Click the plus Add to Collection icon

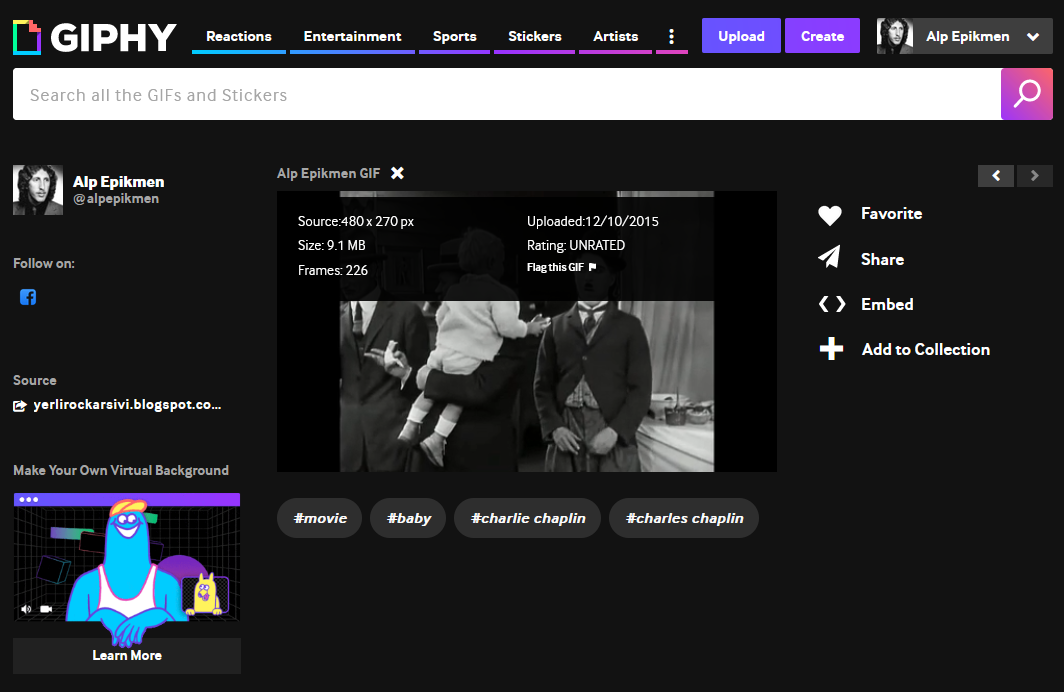831,349
